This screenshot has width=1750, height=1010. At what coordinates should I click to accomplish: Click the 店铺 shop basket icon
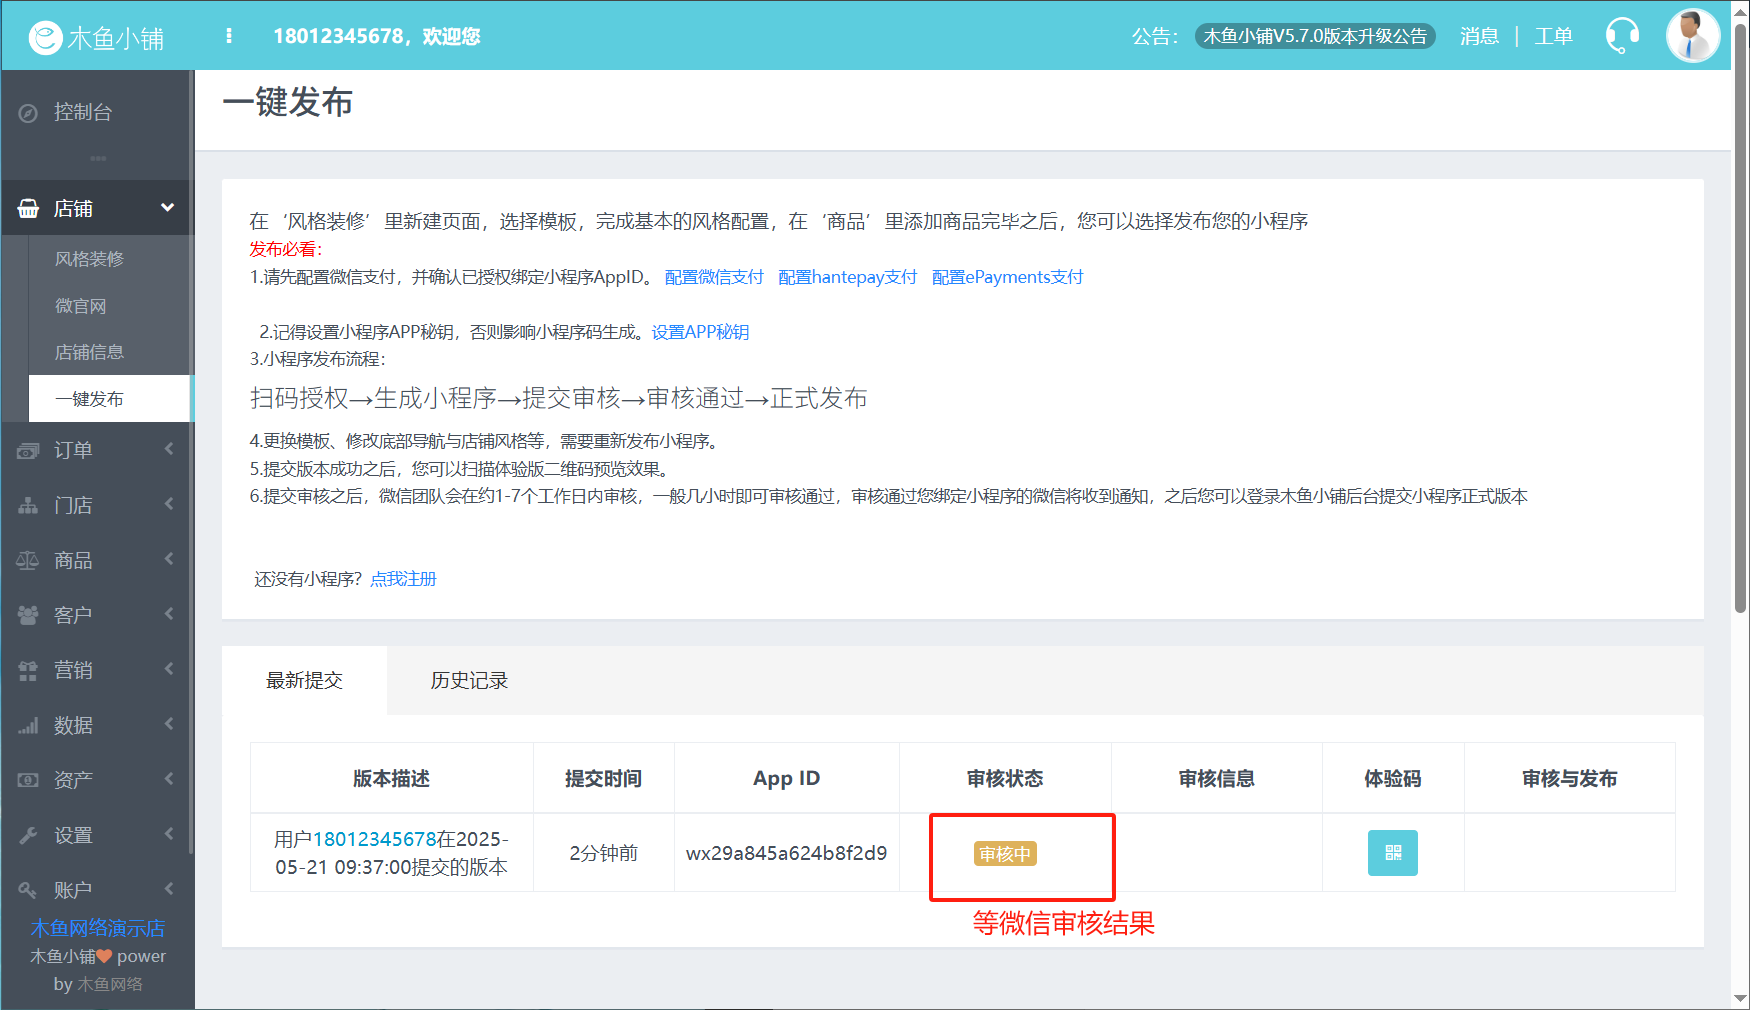click(29, 209)
